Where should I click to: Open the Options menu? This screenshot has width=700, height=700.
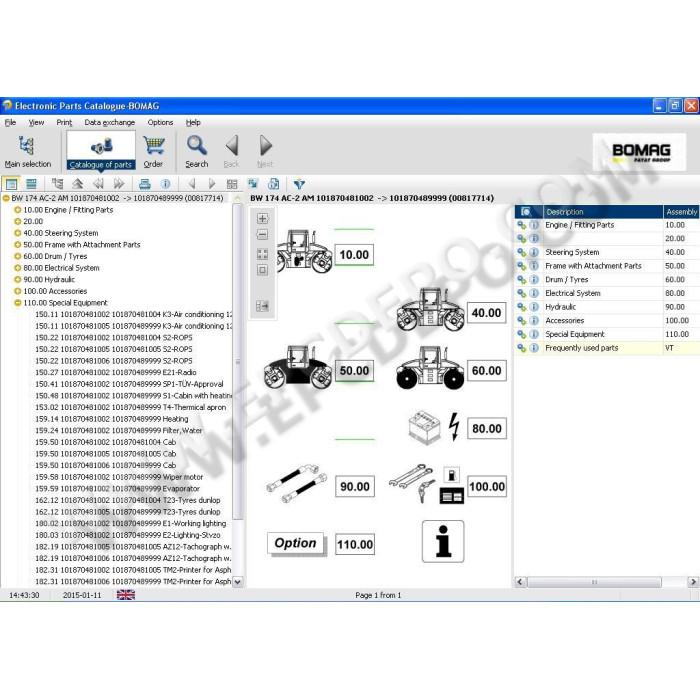coord(160,122)
